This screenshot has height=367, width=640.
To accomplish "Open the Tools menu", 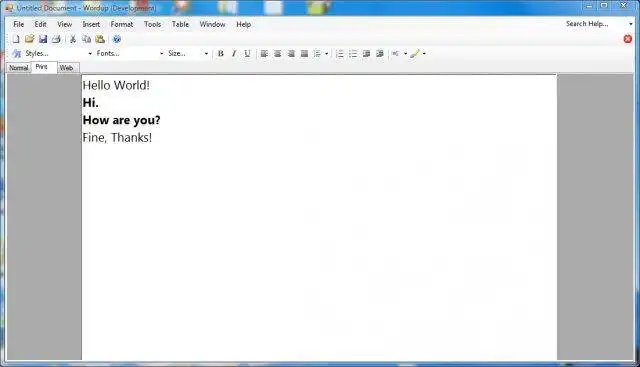I will (x=153, y=24).
